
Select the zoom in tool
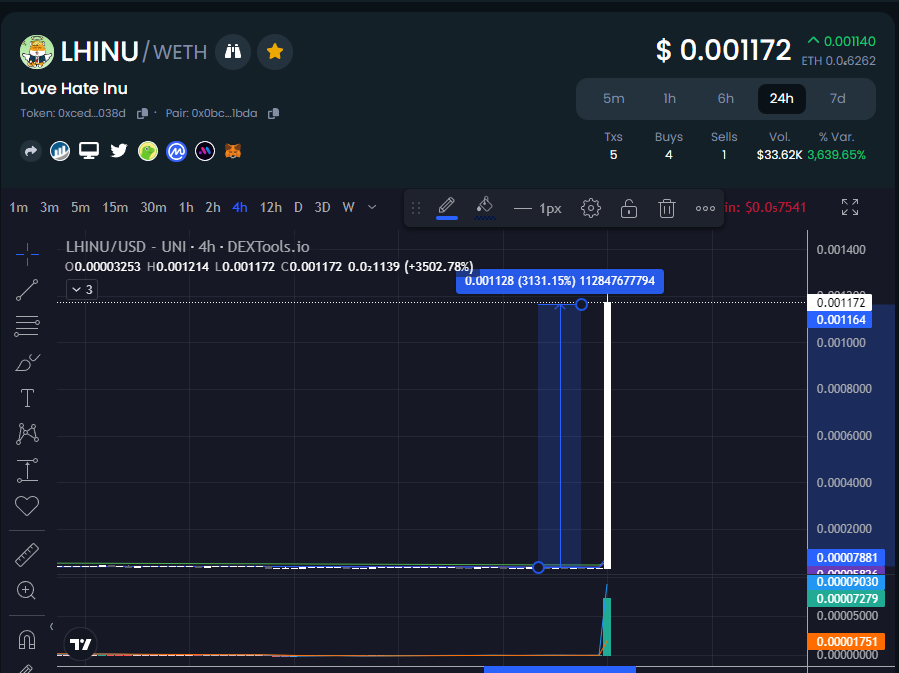(x=26, y=590)
